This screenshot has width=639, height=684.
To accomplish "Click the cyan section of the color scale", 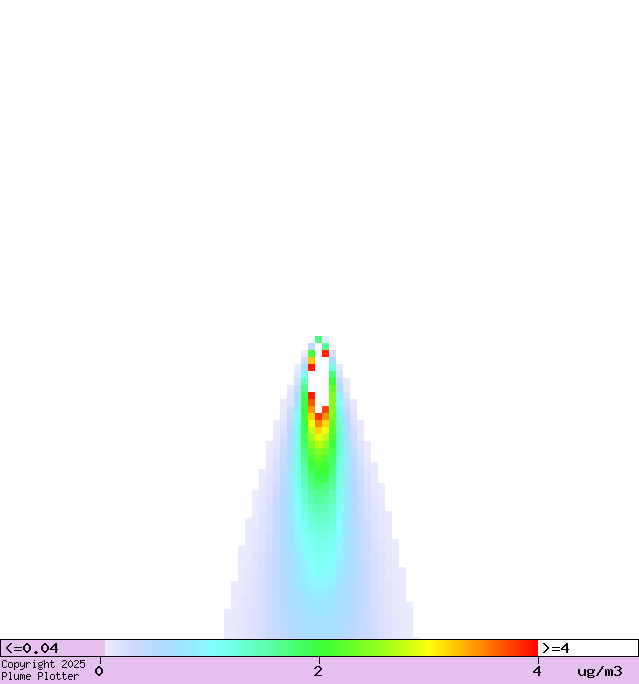I will point(212,648).
